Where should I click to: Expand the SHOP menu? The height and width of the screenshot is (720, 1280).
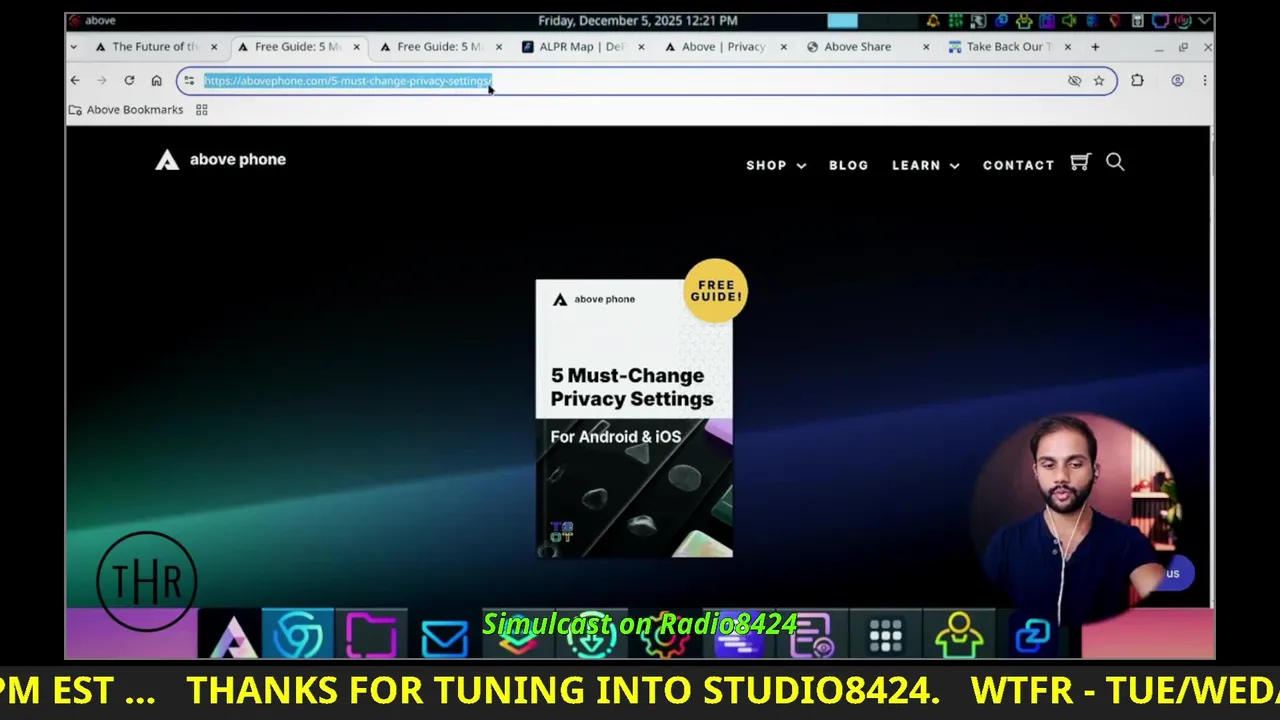point(776,165)
